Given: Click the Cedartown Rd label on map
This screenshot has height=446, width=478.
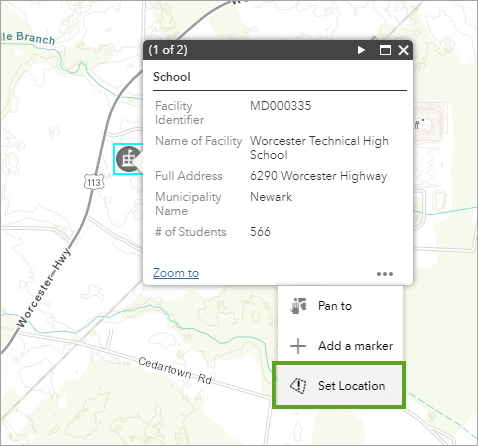Looking at the screenshot, I should [175, 370].
